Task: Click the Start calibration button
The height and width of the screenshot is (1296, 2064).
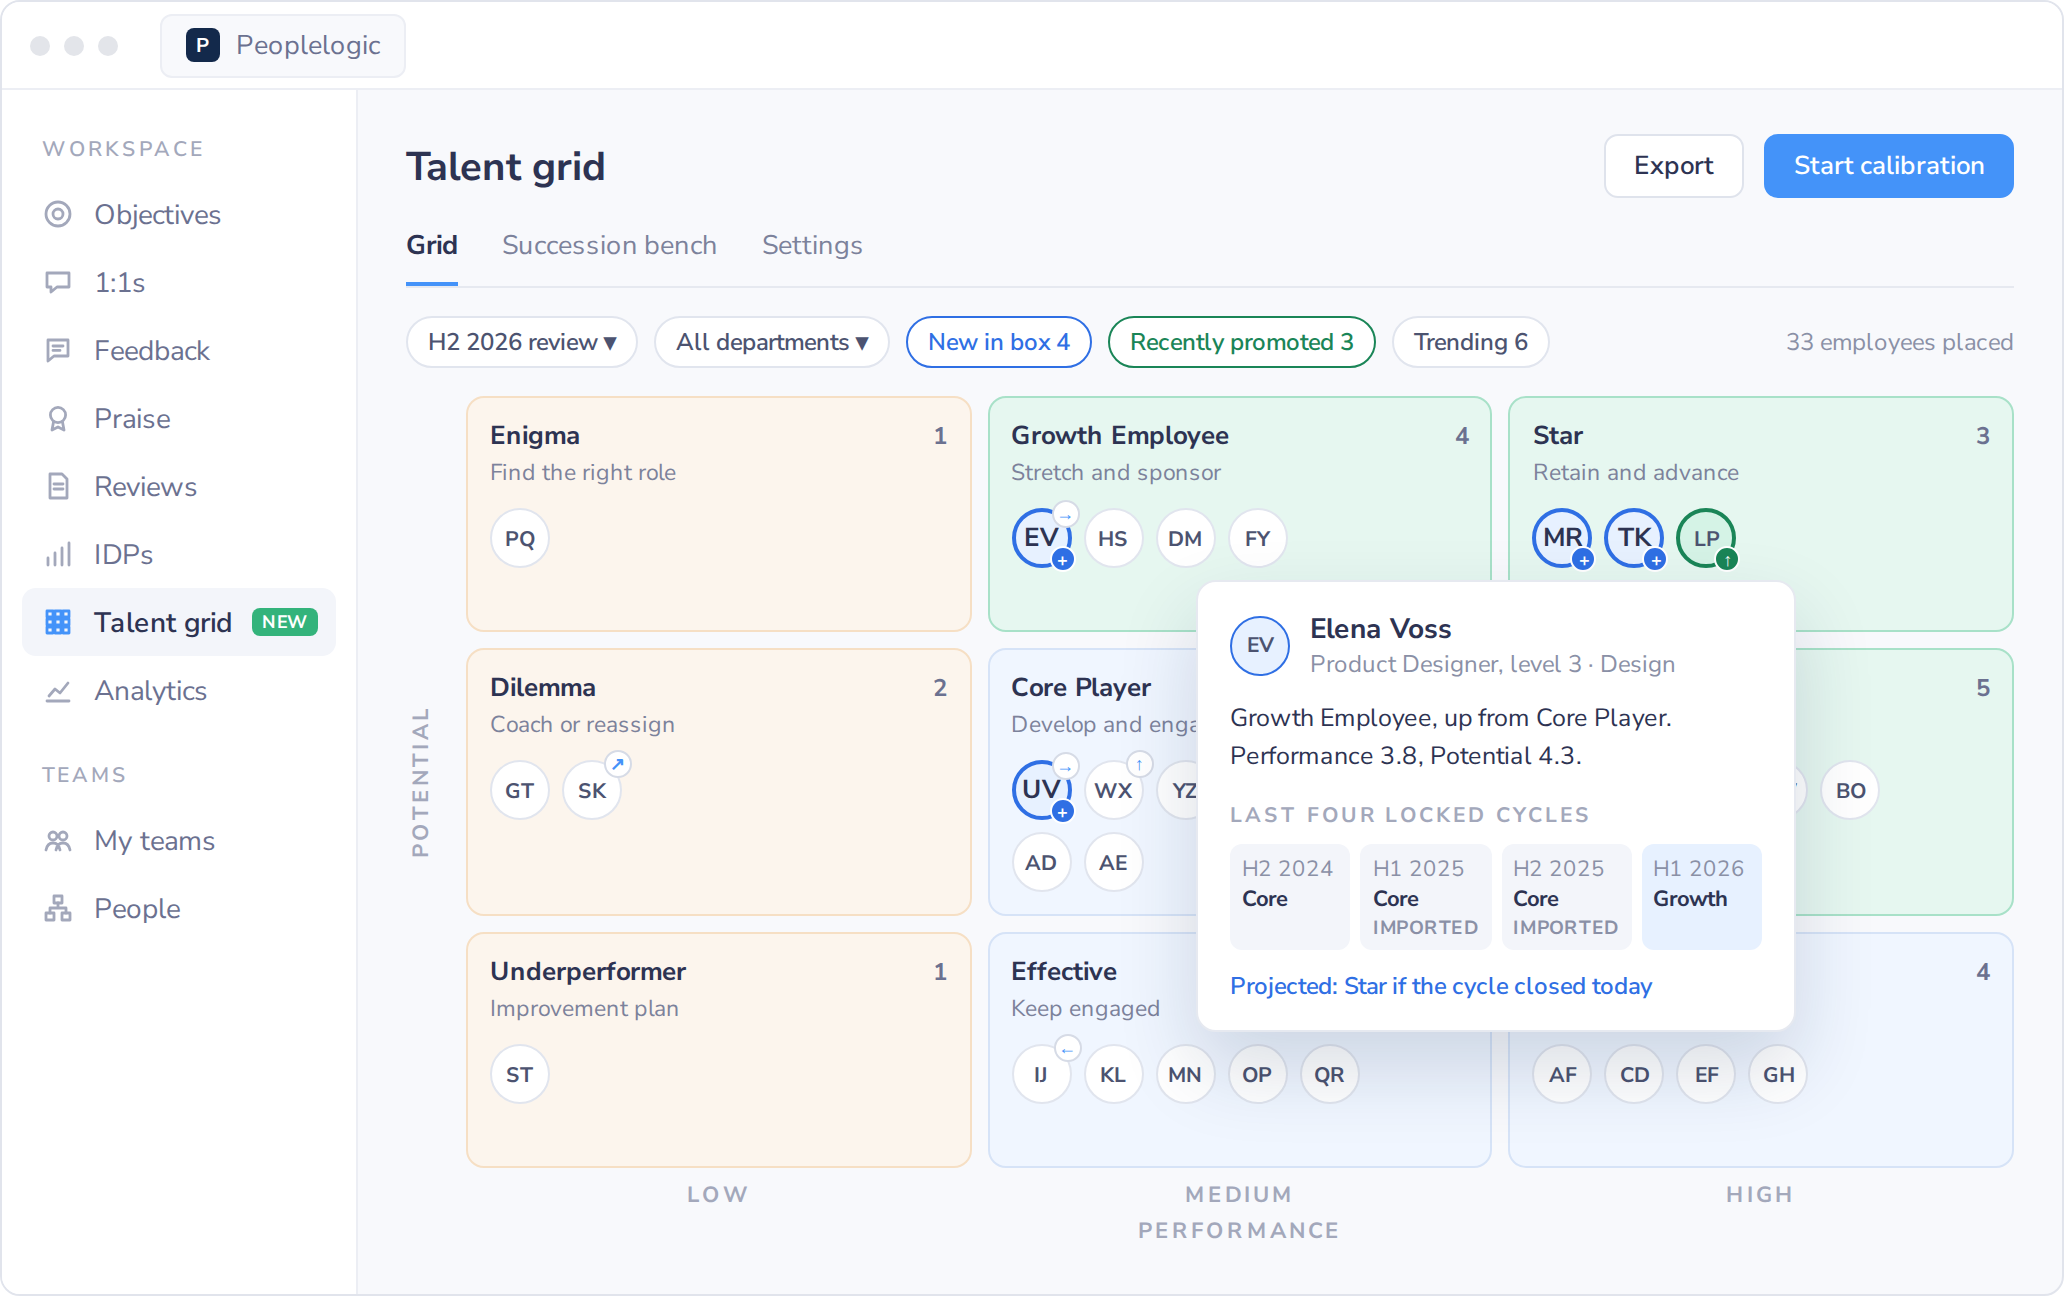Action: 1888,166
